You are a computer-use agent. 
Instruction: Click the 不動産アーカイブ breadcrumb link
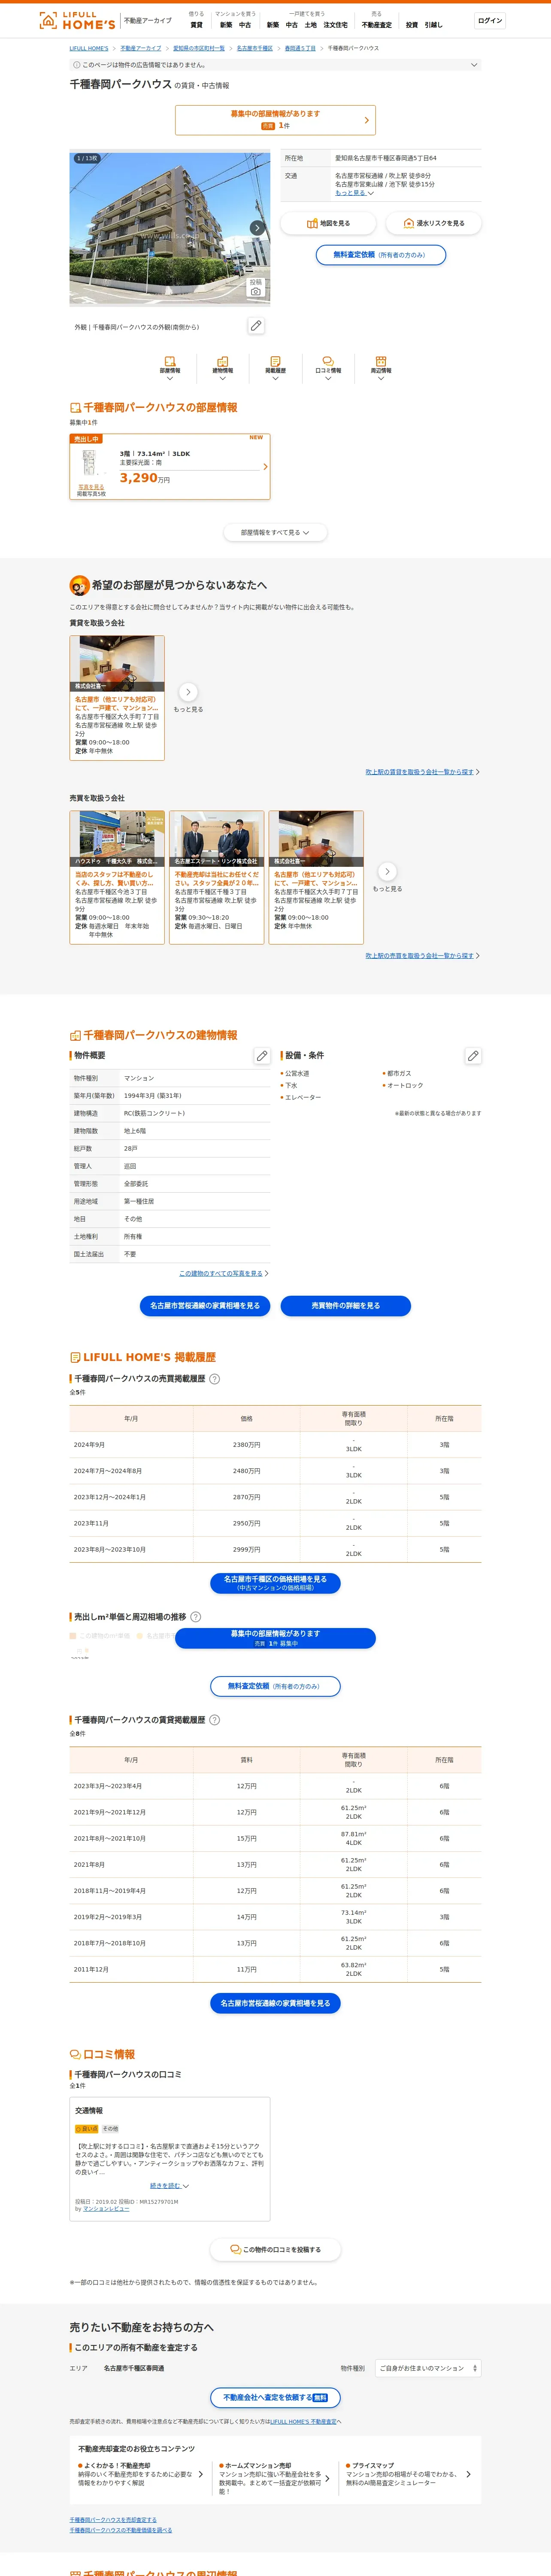point(141,48)
